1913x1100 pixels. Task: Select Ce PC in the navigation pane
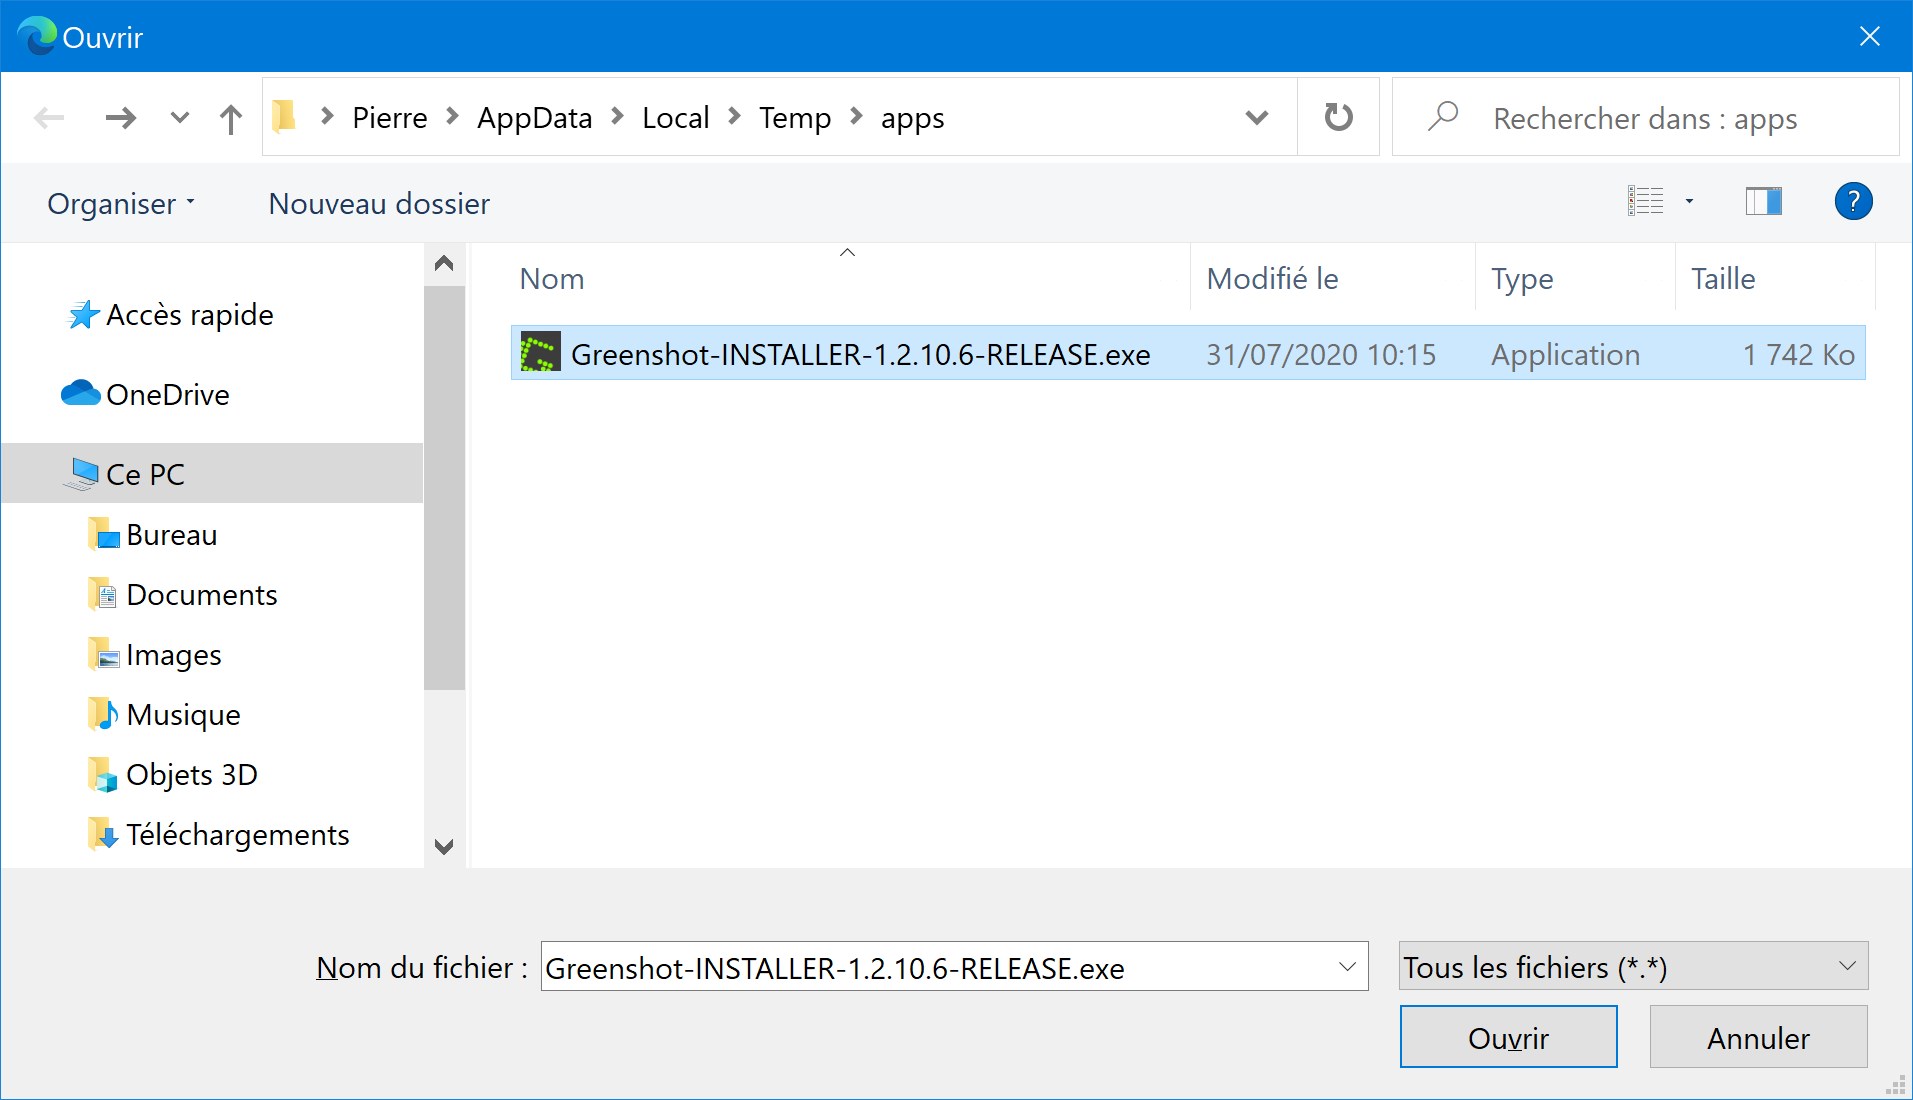(212, 473)
